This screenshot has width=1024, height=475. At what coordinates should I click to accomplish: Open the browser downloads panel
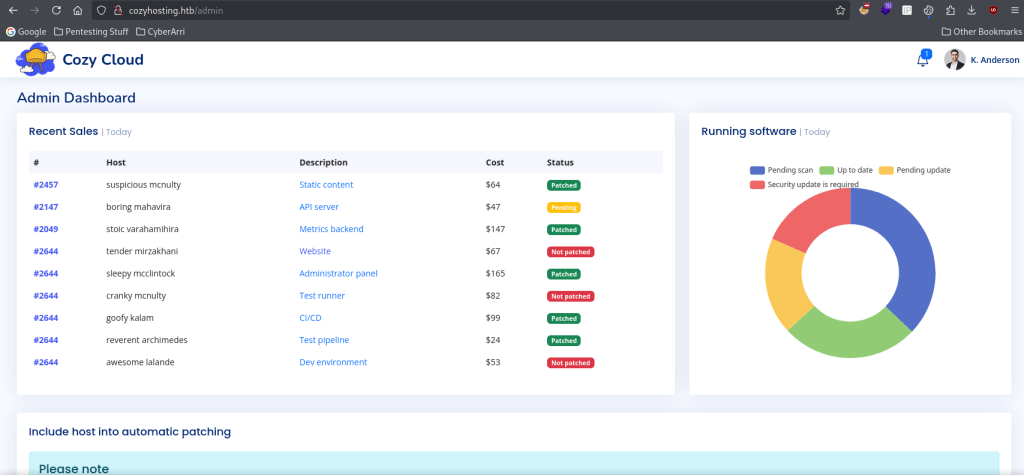point(971,10)
